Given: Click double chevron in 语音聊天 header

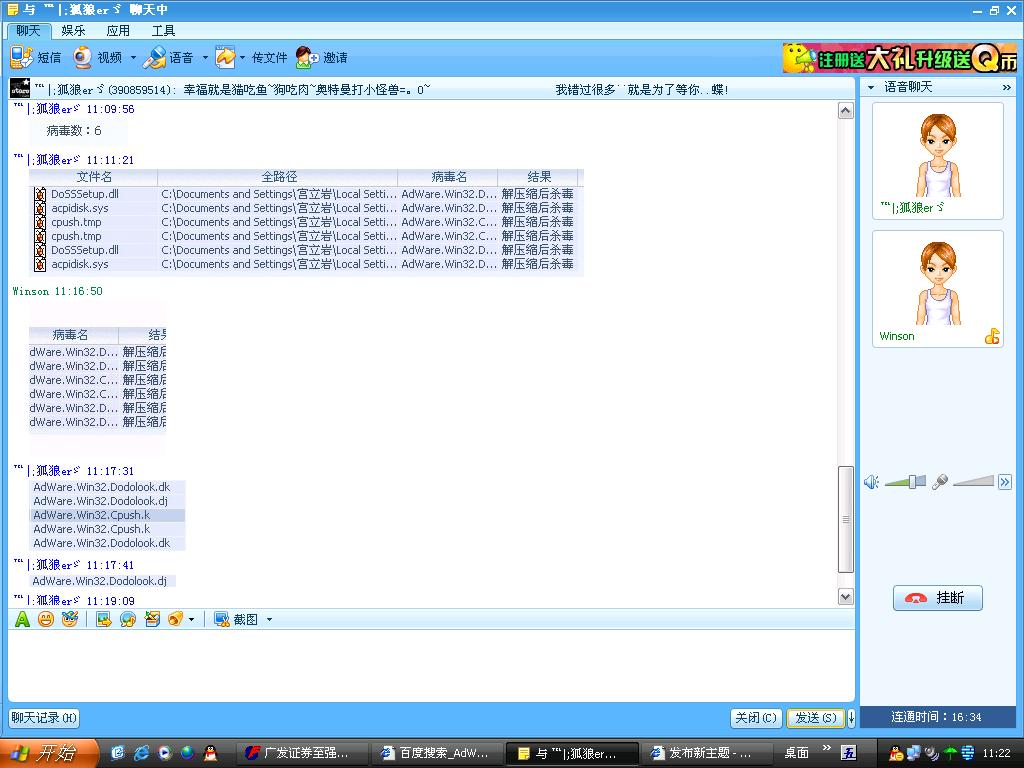Looking at the screenshot, I should point(1006,88).
